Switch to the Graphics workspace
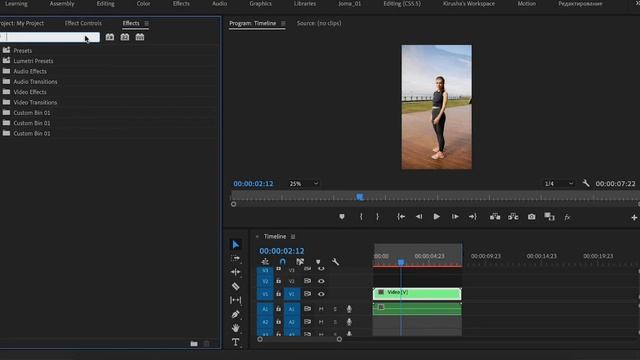 pyautogui.click(x=260, y=4)
